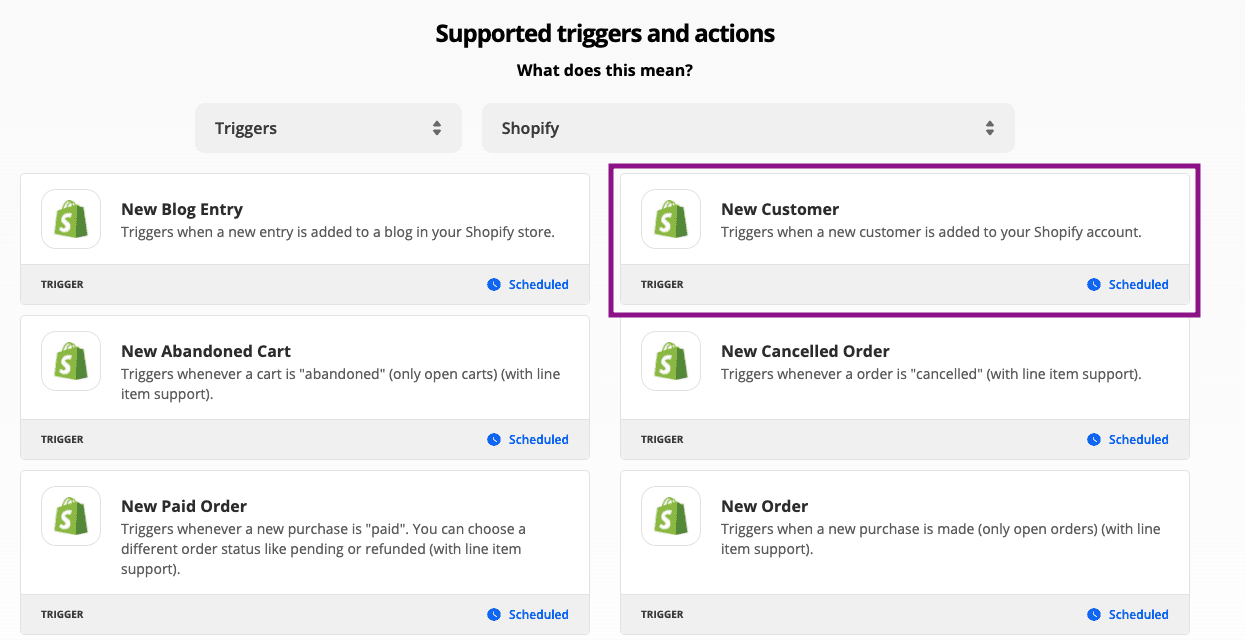1245x642 pixels.
Task: Open the New Abandoned Cart trigger
Action: pyautogui.click(x=206, y=351)
